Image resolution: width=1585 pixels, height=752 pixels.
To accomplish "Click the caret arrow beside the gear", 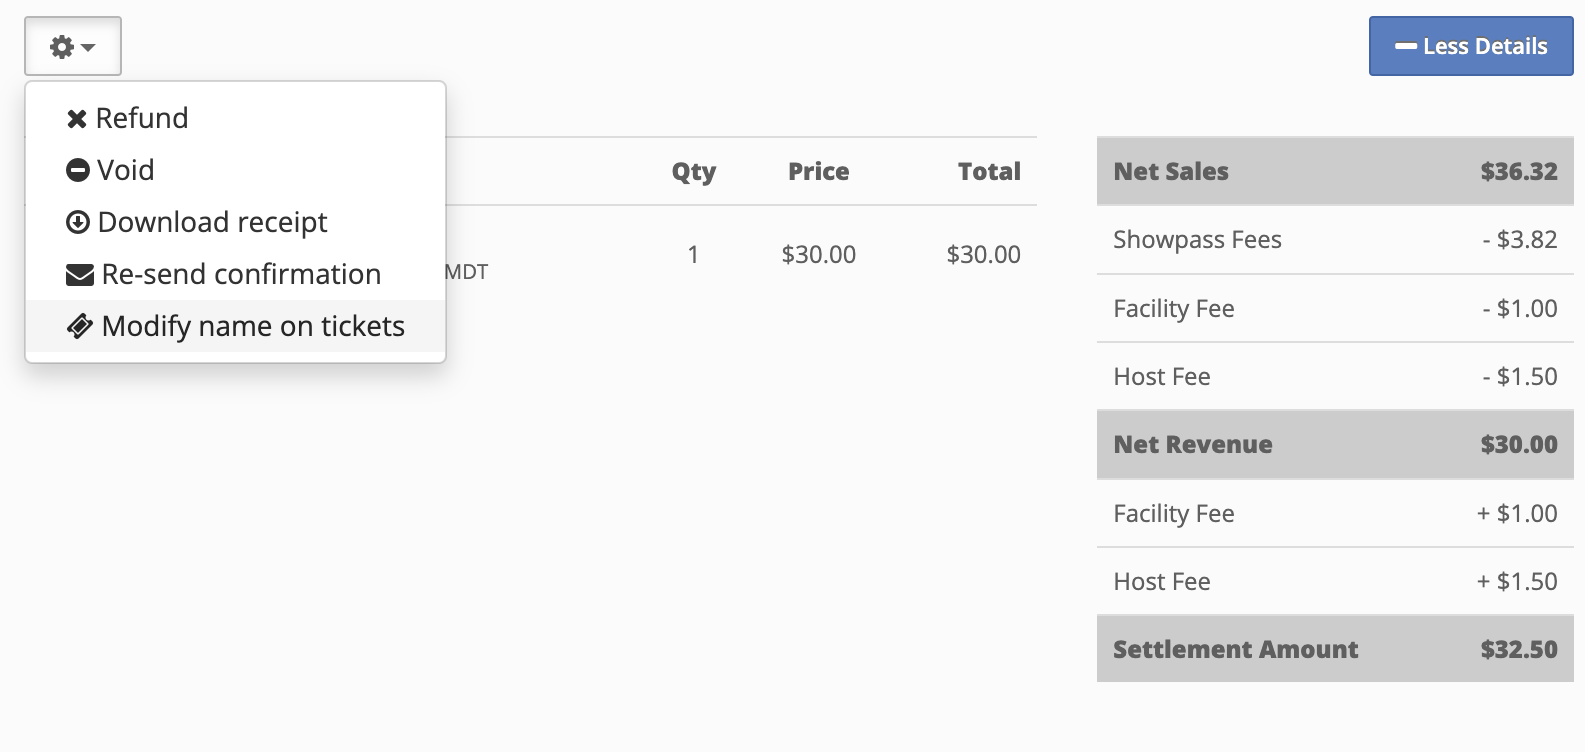I will click(88, 48).
